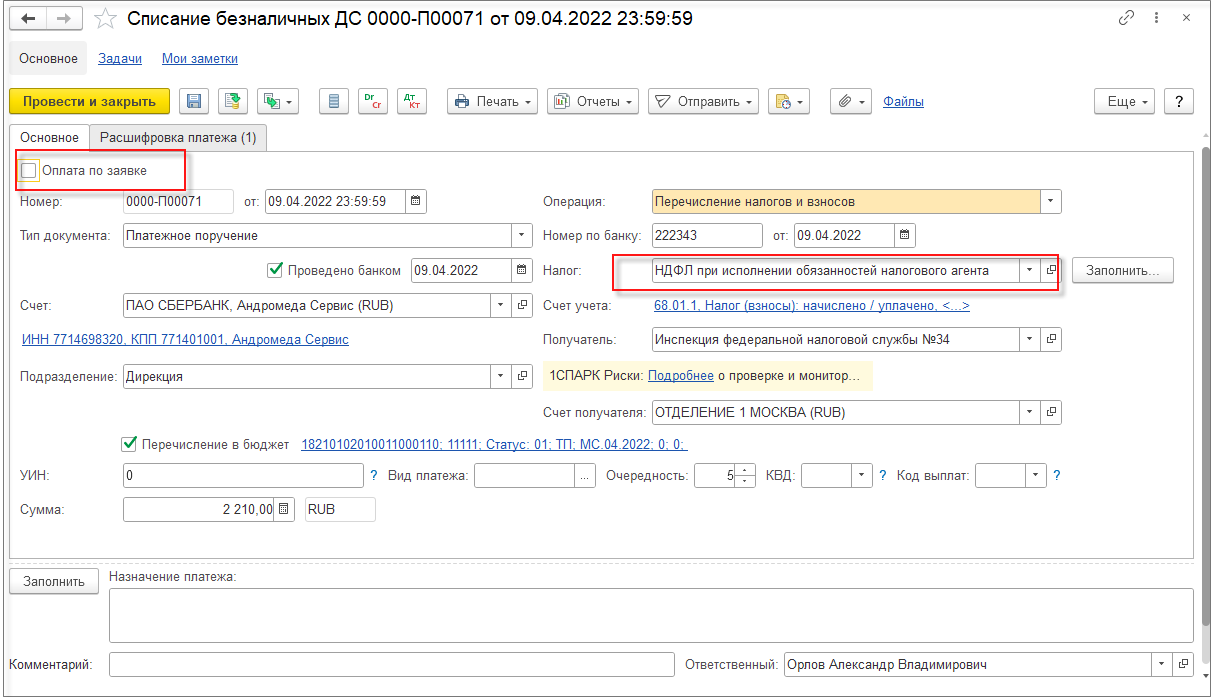Open the Тип документа dropdown arrow
This screenshot has width=1211, height=697.
[x=523, y=236]
